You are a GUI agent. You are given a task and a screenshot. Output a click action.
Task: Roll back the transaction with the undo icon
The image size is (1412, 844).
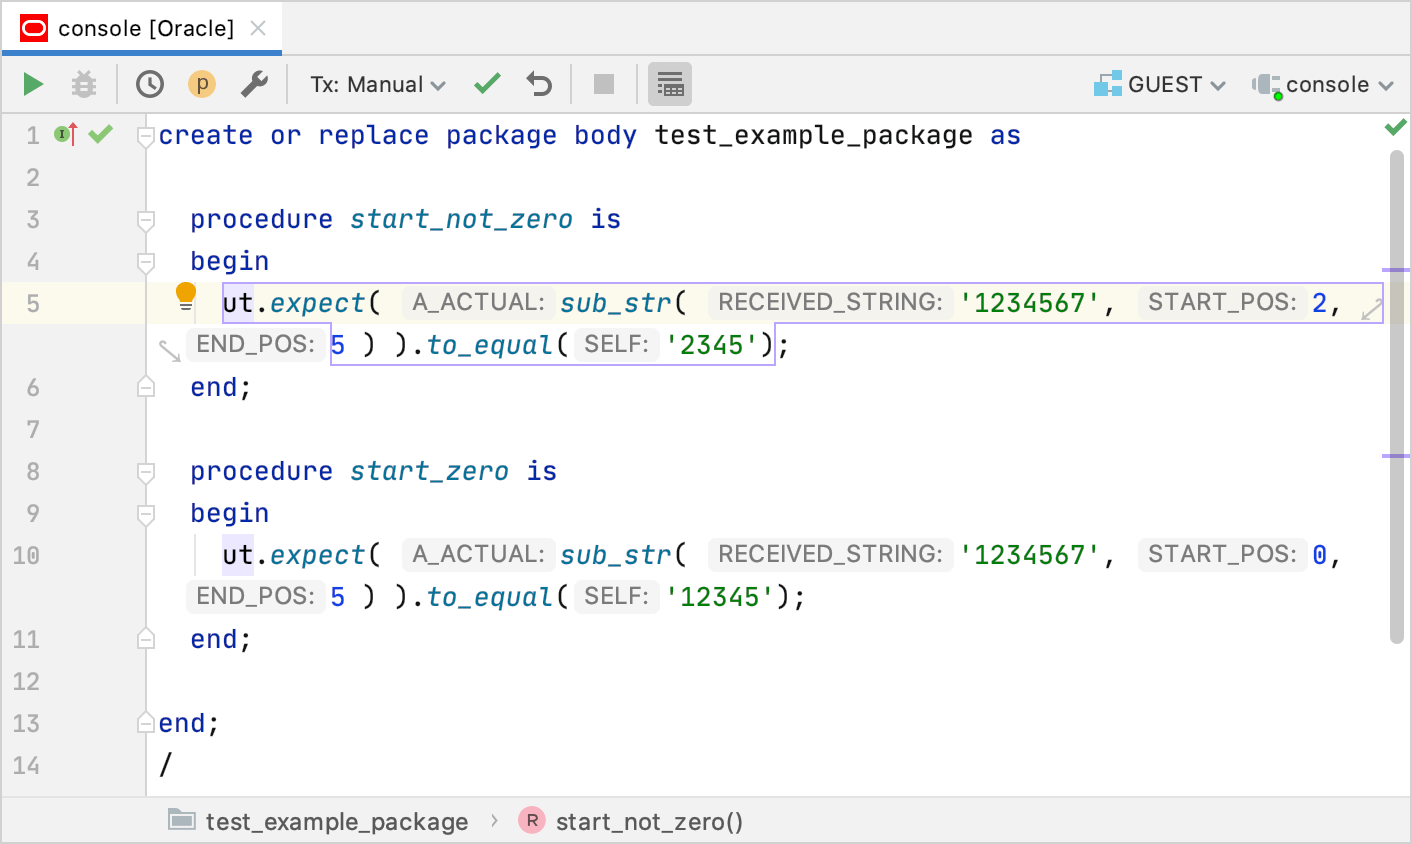point(539,84)
